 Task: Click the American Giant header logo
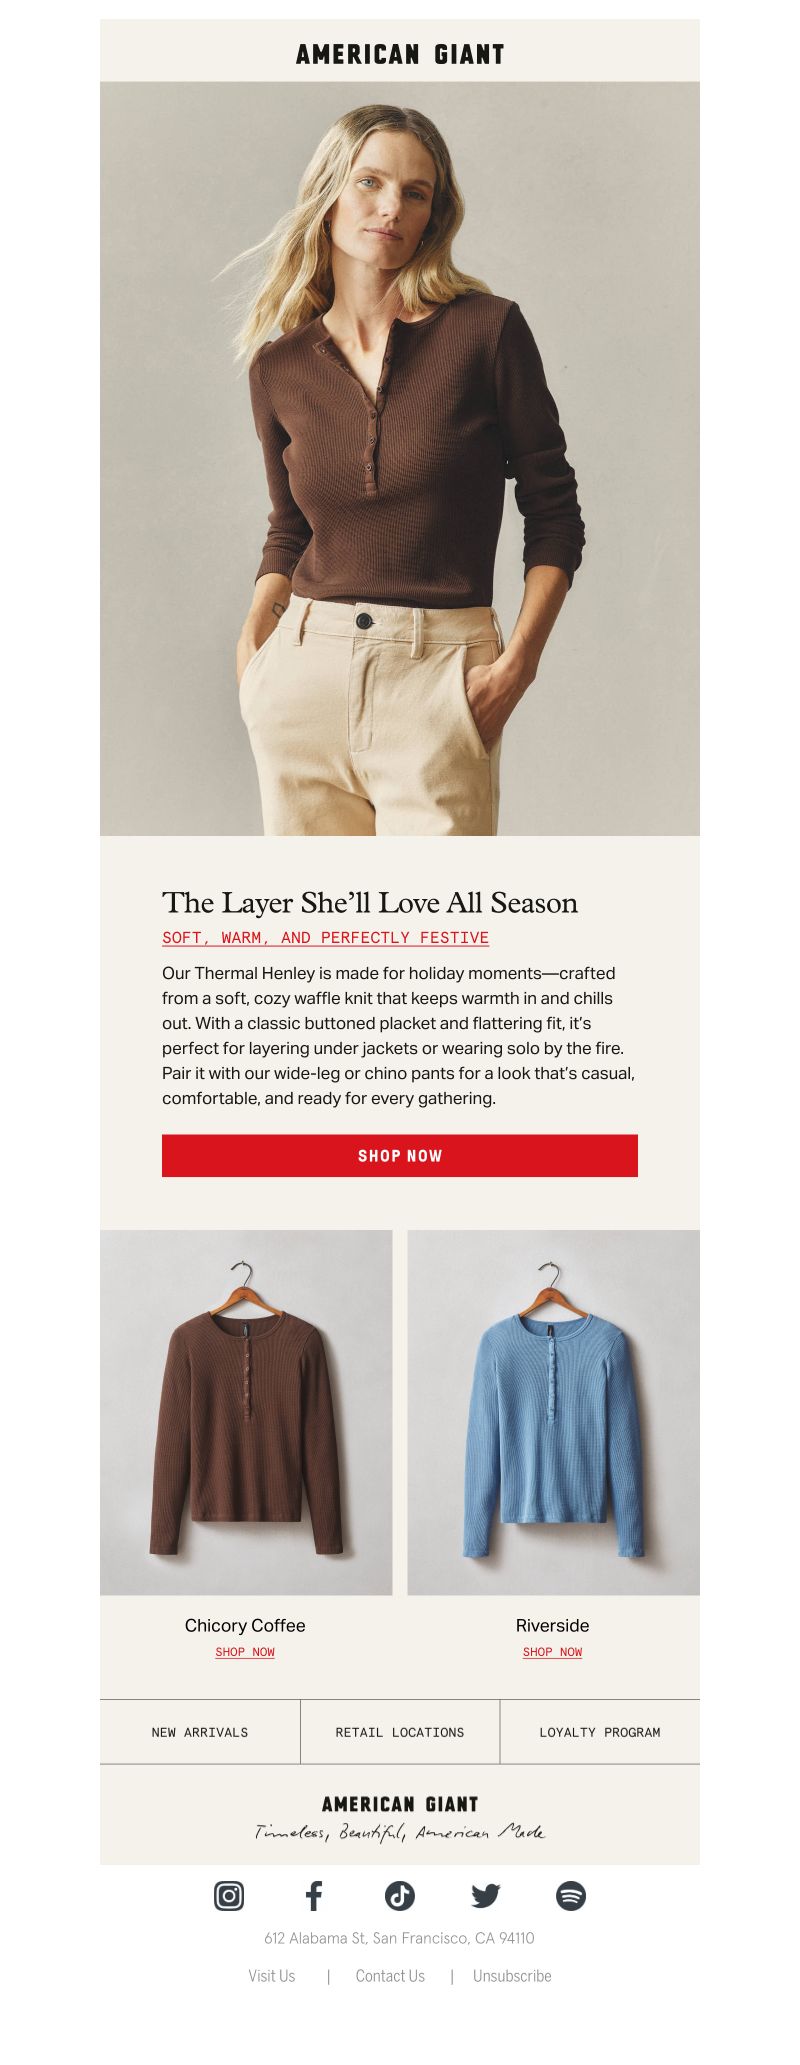point(400,54)
